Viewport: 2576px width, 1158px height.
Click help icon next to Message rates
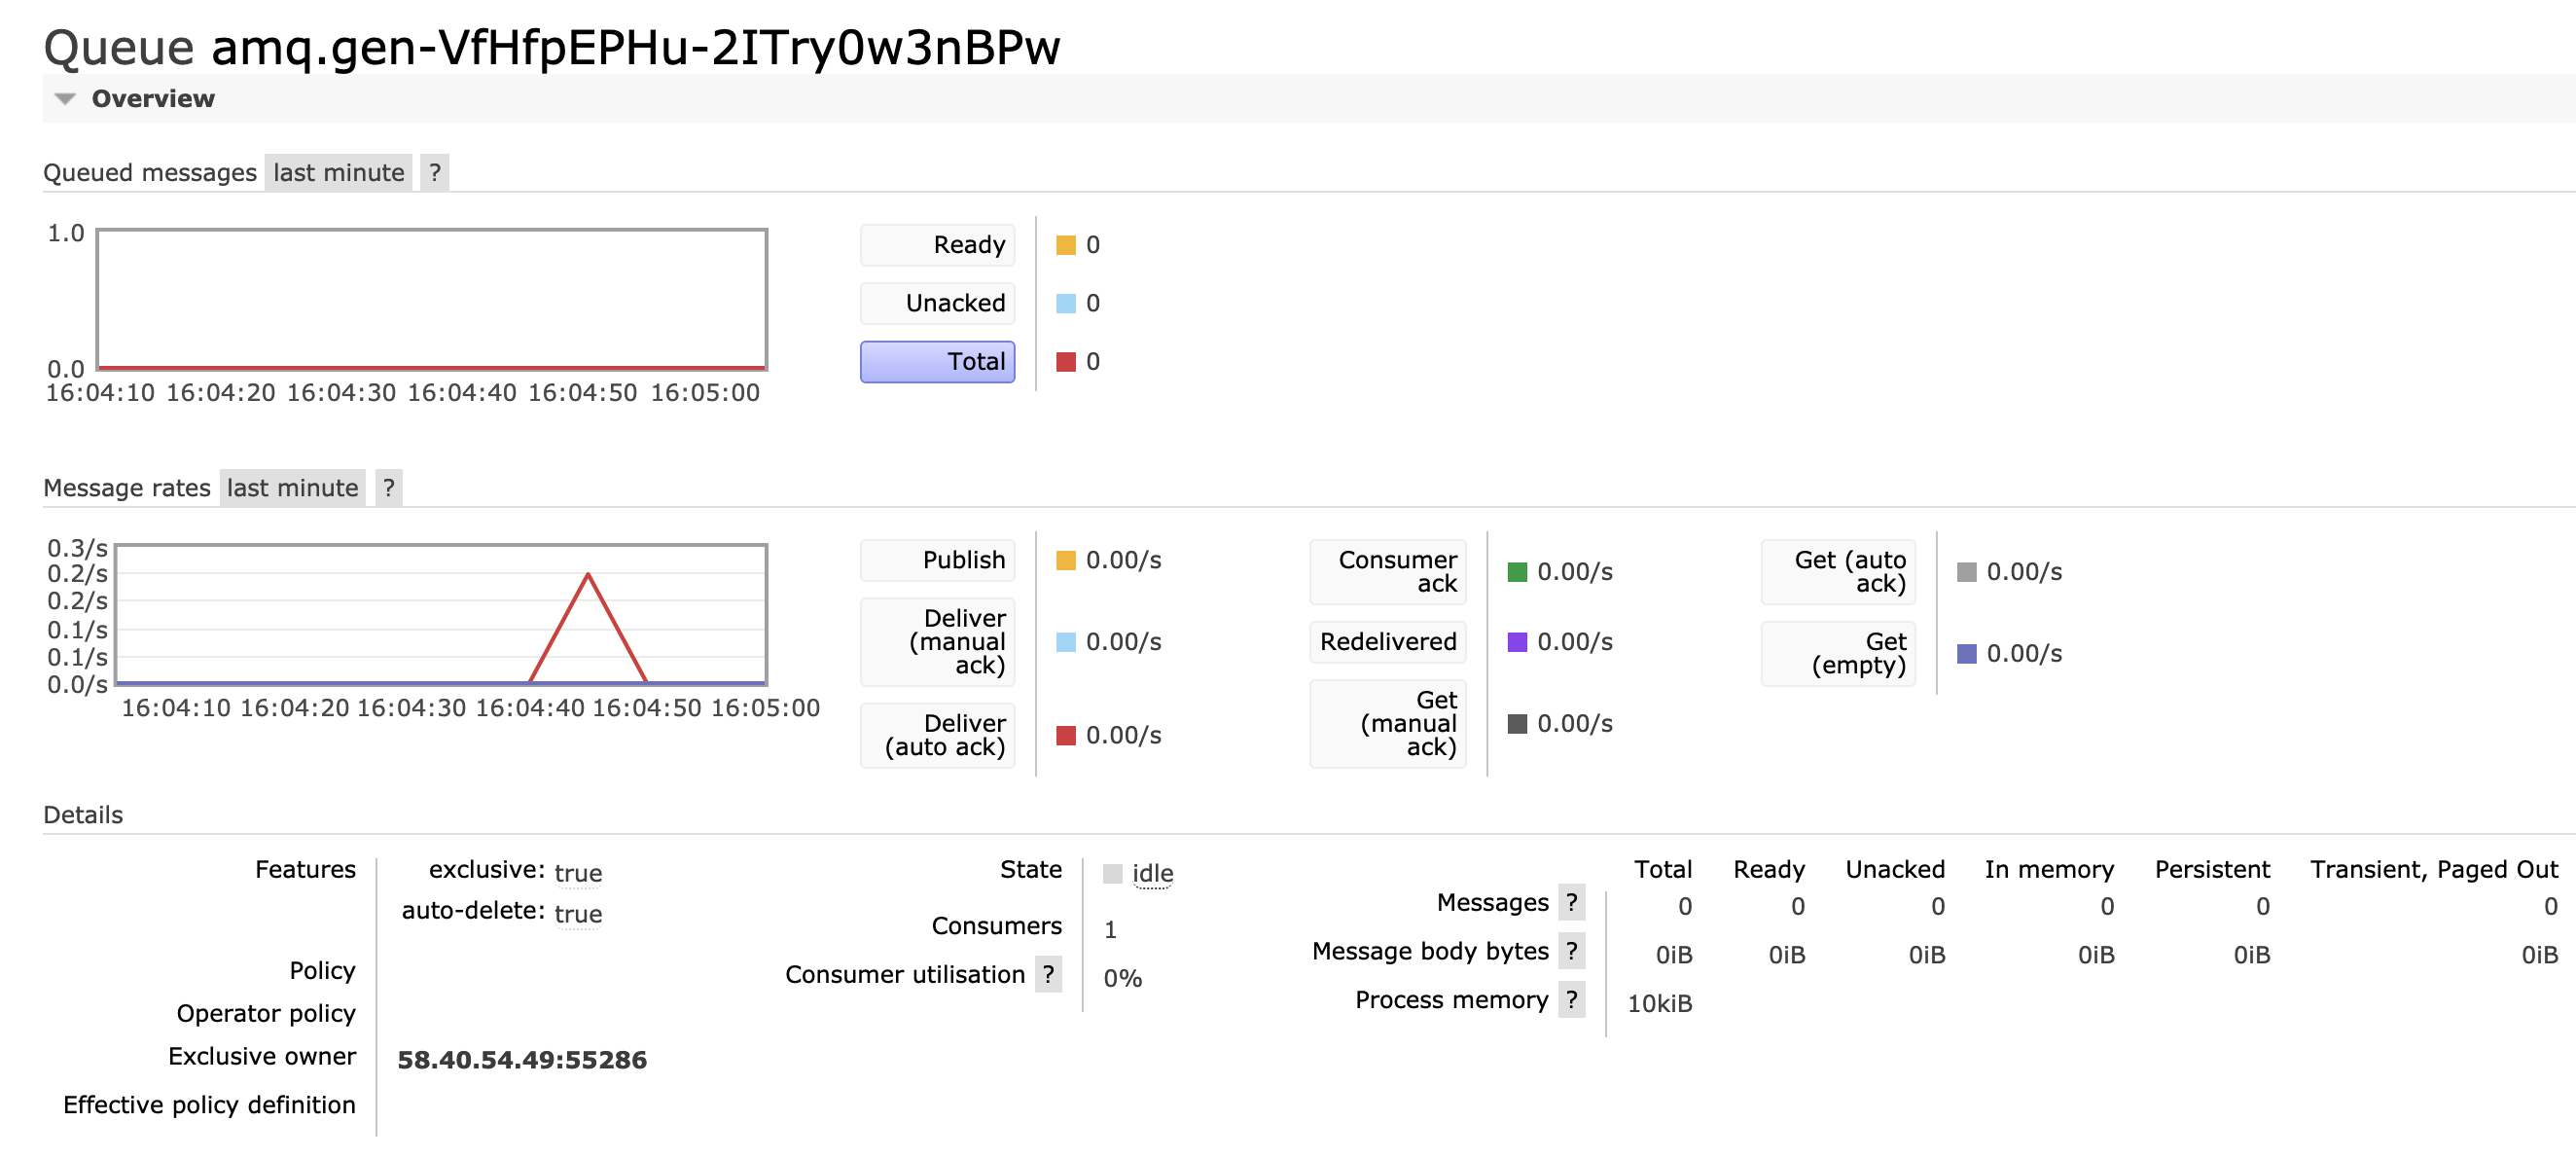[x=388, y=488]
